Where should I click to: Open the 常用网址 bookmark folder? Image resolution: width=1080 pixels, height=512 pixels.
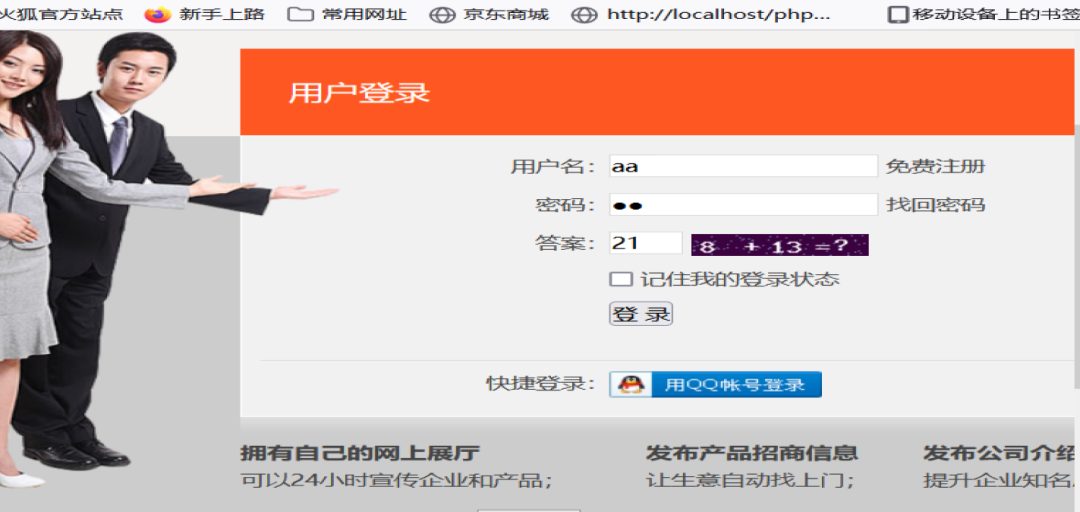[x=347, y=14]
